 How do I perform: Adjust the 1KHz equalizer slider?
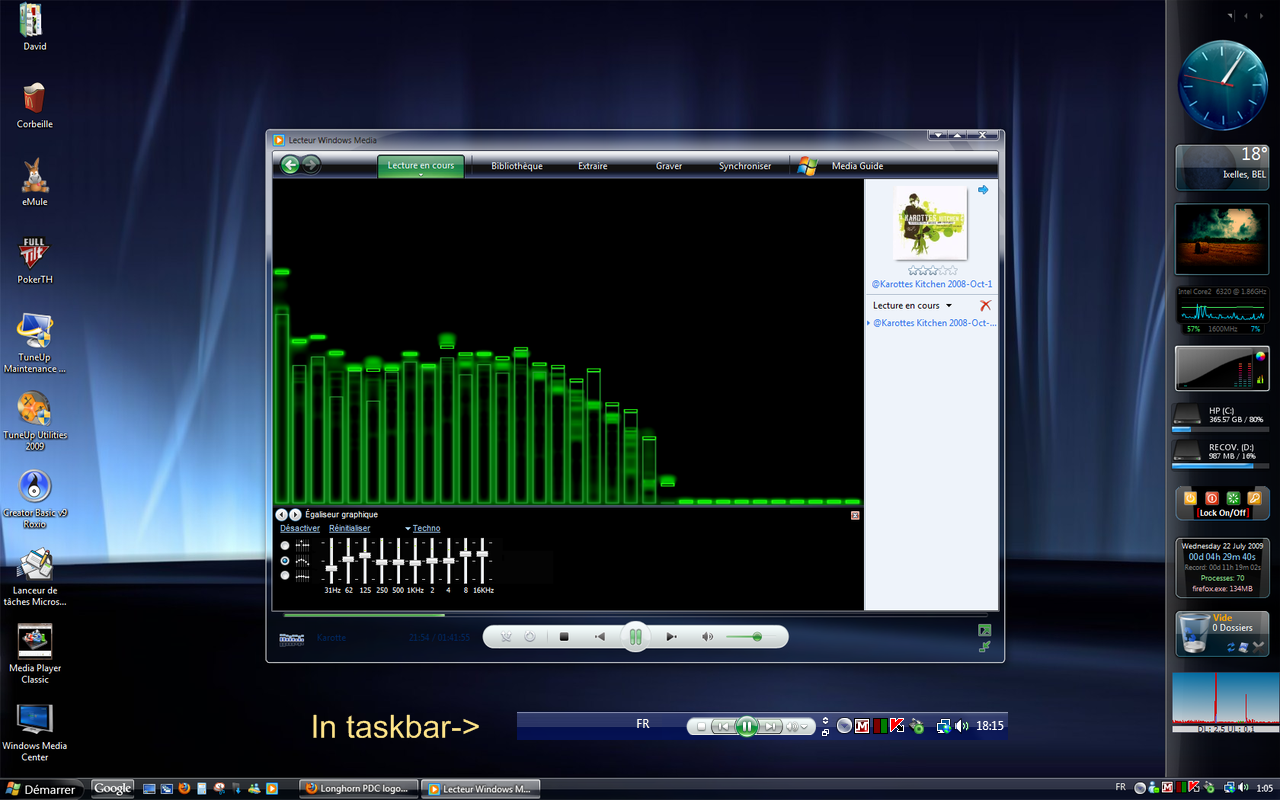[415, 562]
